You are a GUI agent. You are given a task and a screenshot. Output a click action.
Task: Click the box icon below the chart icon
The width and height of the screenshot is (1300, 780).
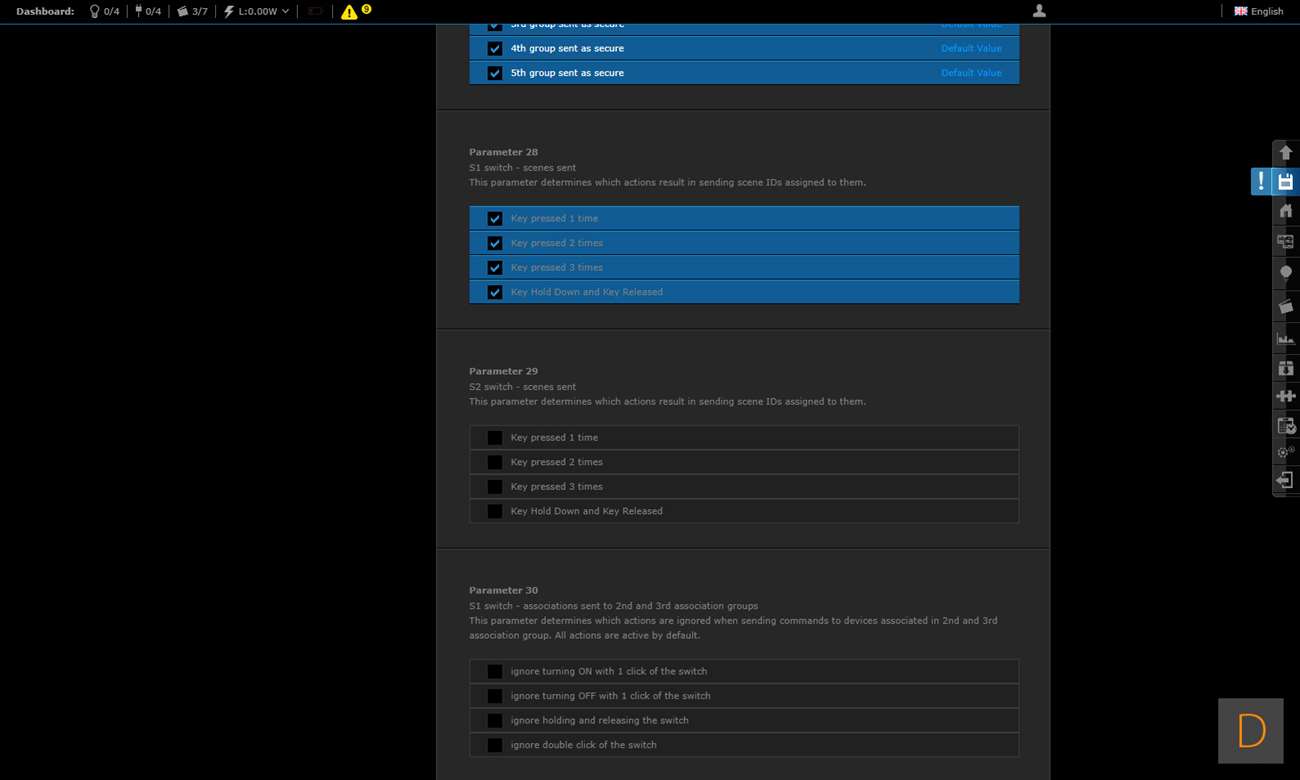pyautogui.click(x=1286, y=368)
